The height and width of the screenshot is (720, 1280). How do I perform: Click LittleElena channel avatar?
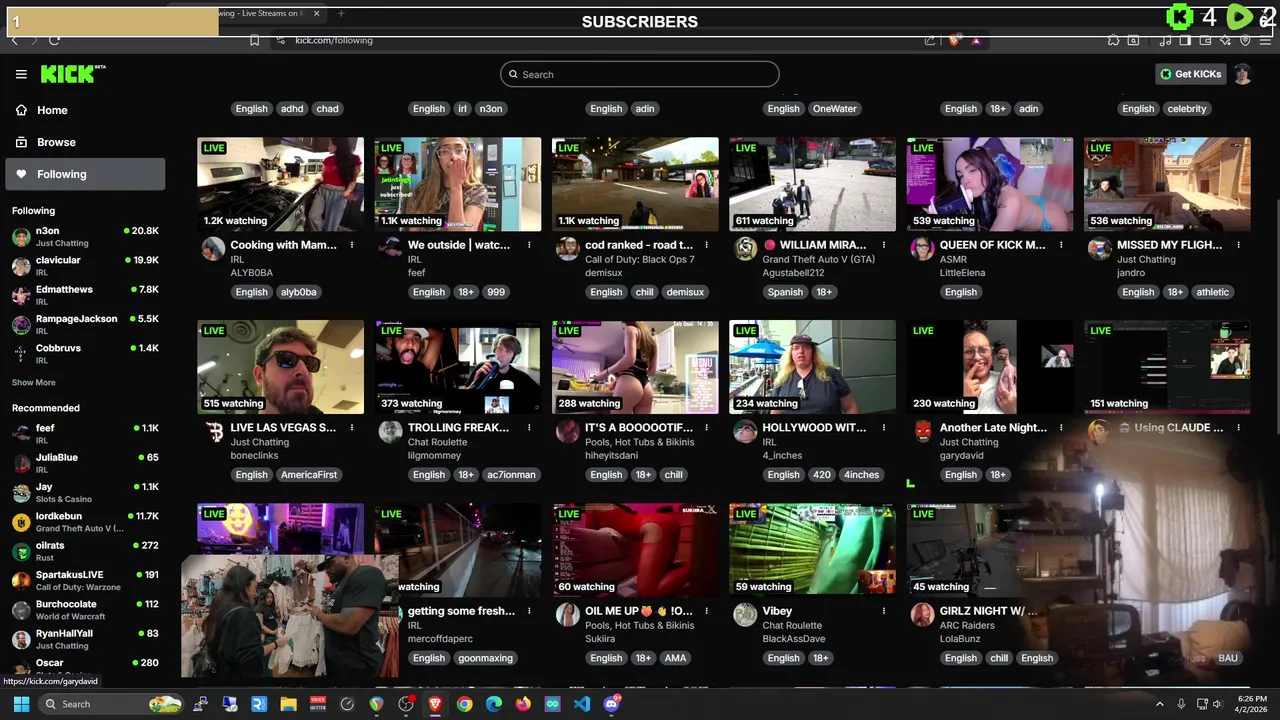pos(922,248)
